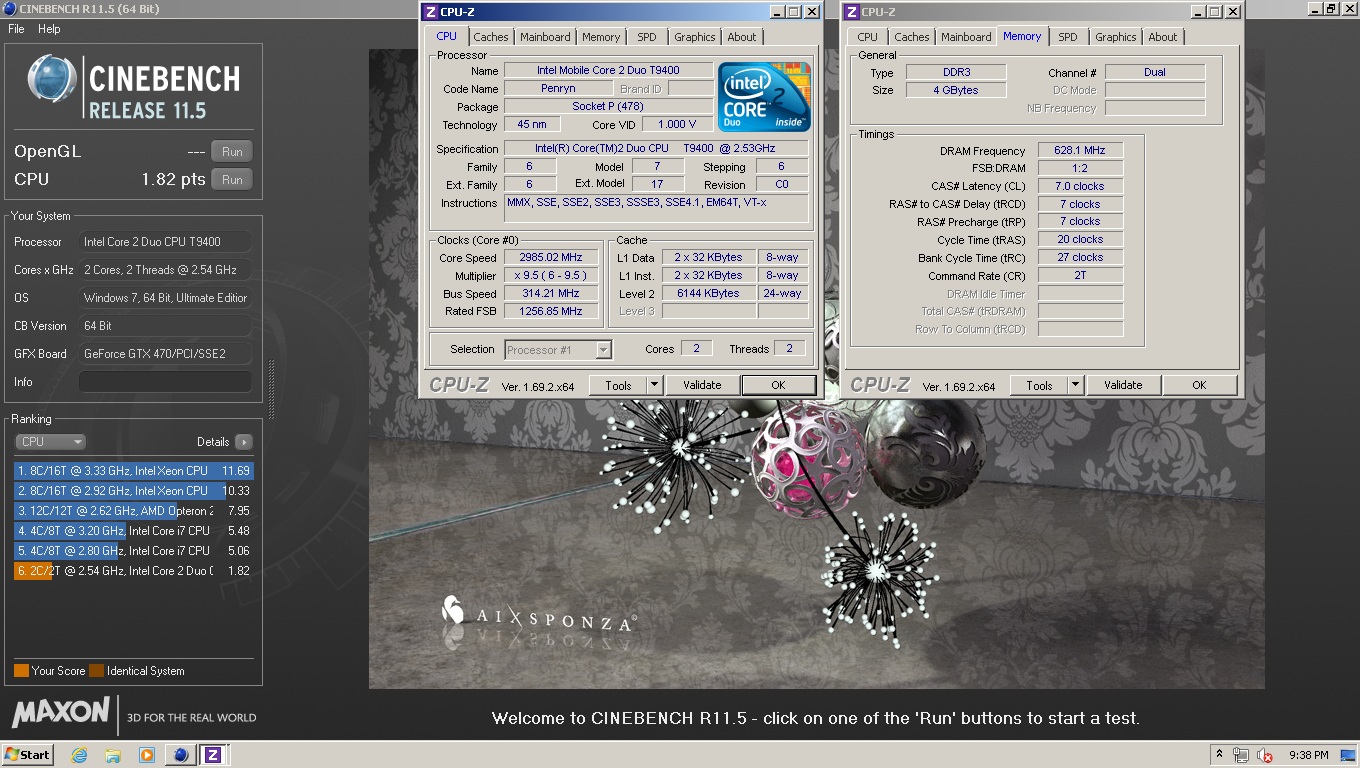Click the 'Penryn' Code Name value
The image size is (1360, 768).
pyautogui.click(x=558, y=89)
